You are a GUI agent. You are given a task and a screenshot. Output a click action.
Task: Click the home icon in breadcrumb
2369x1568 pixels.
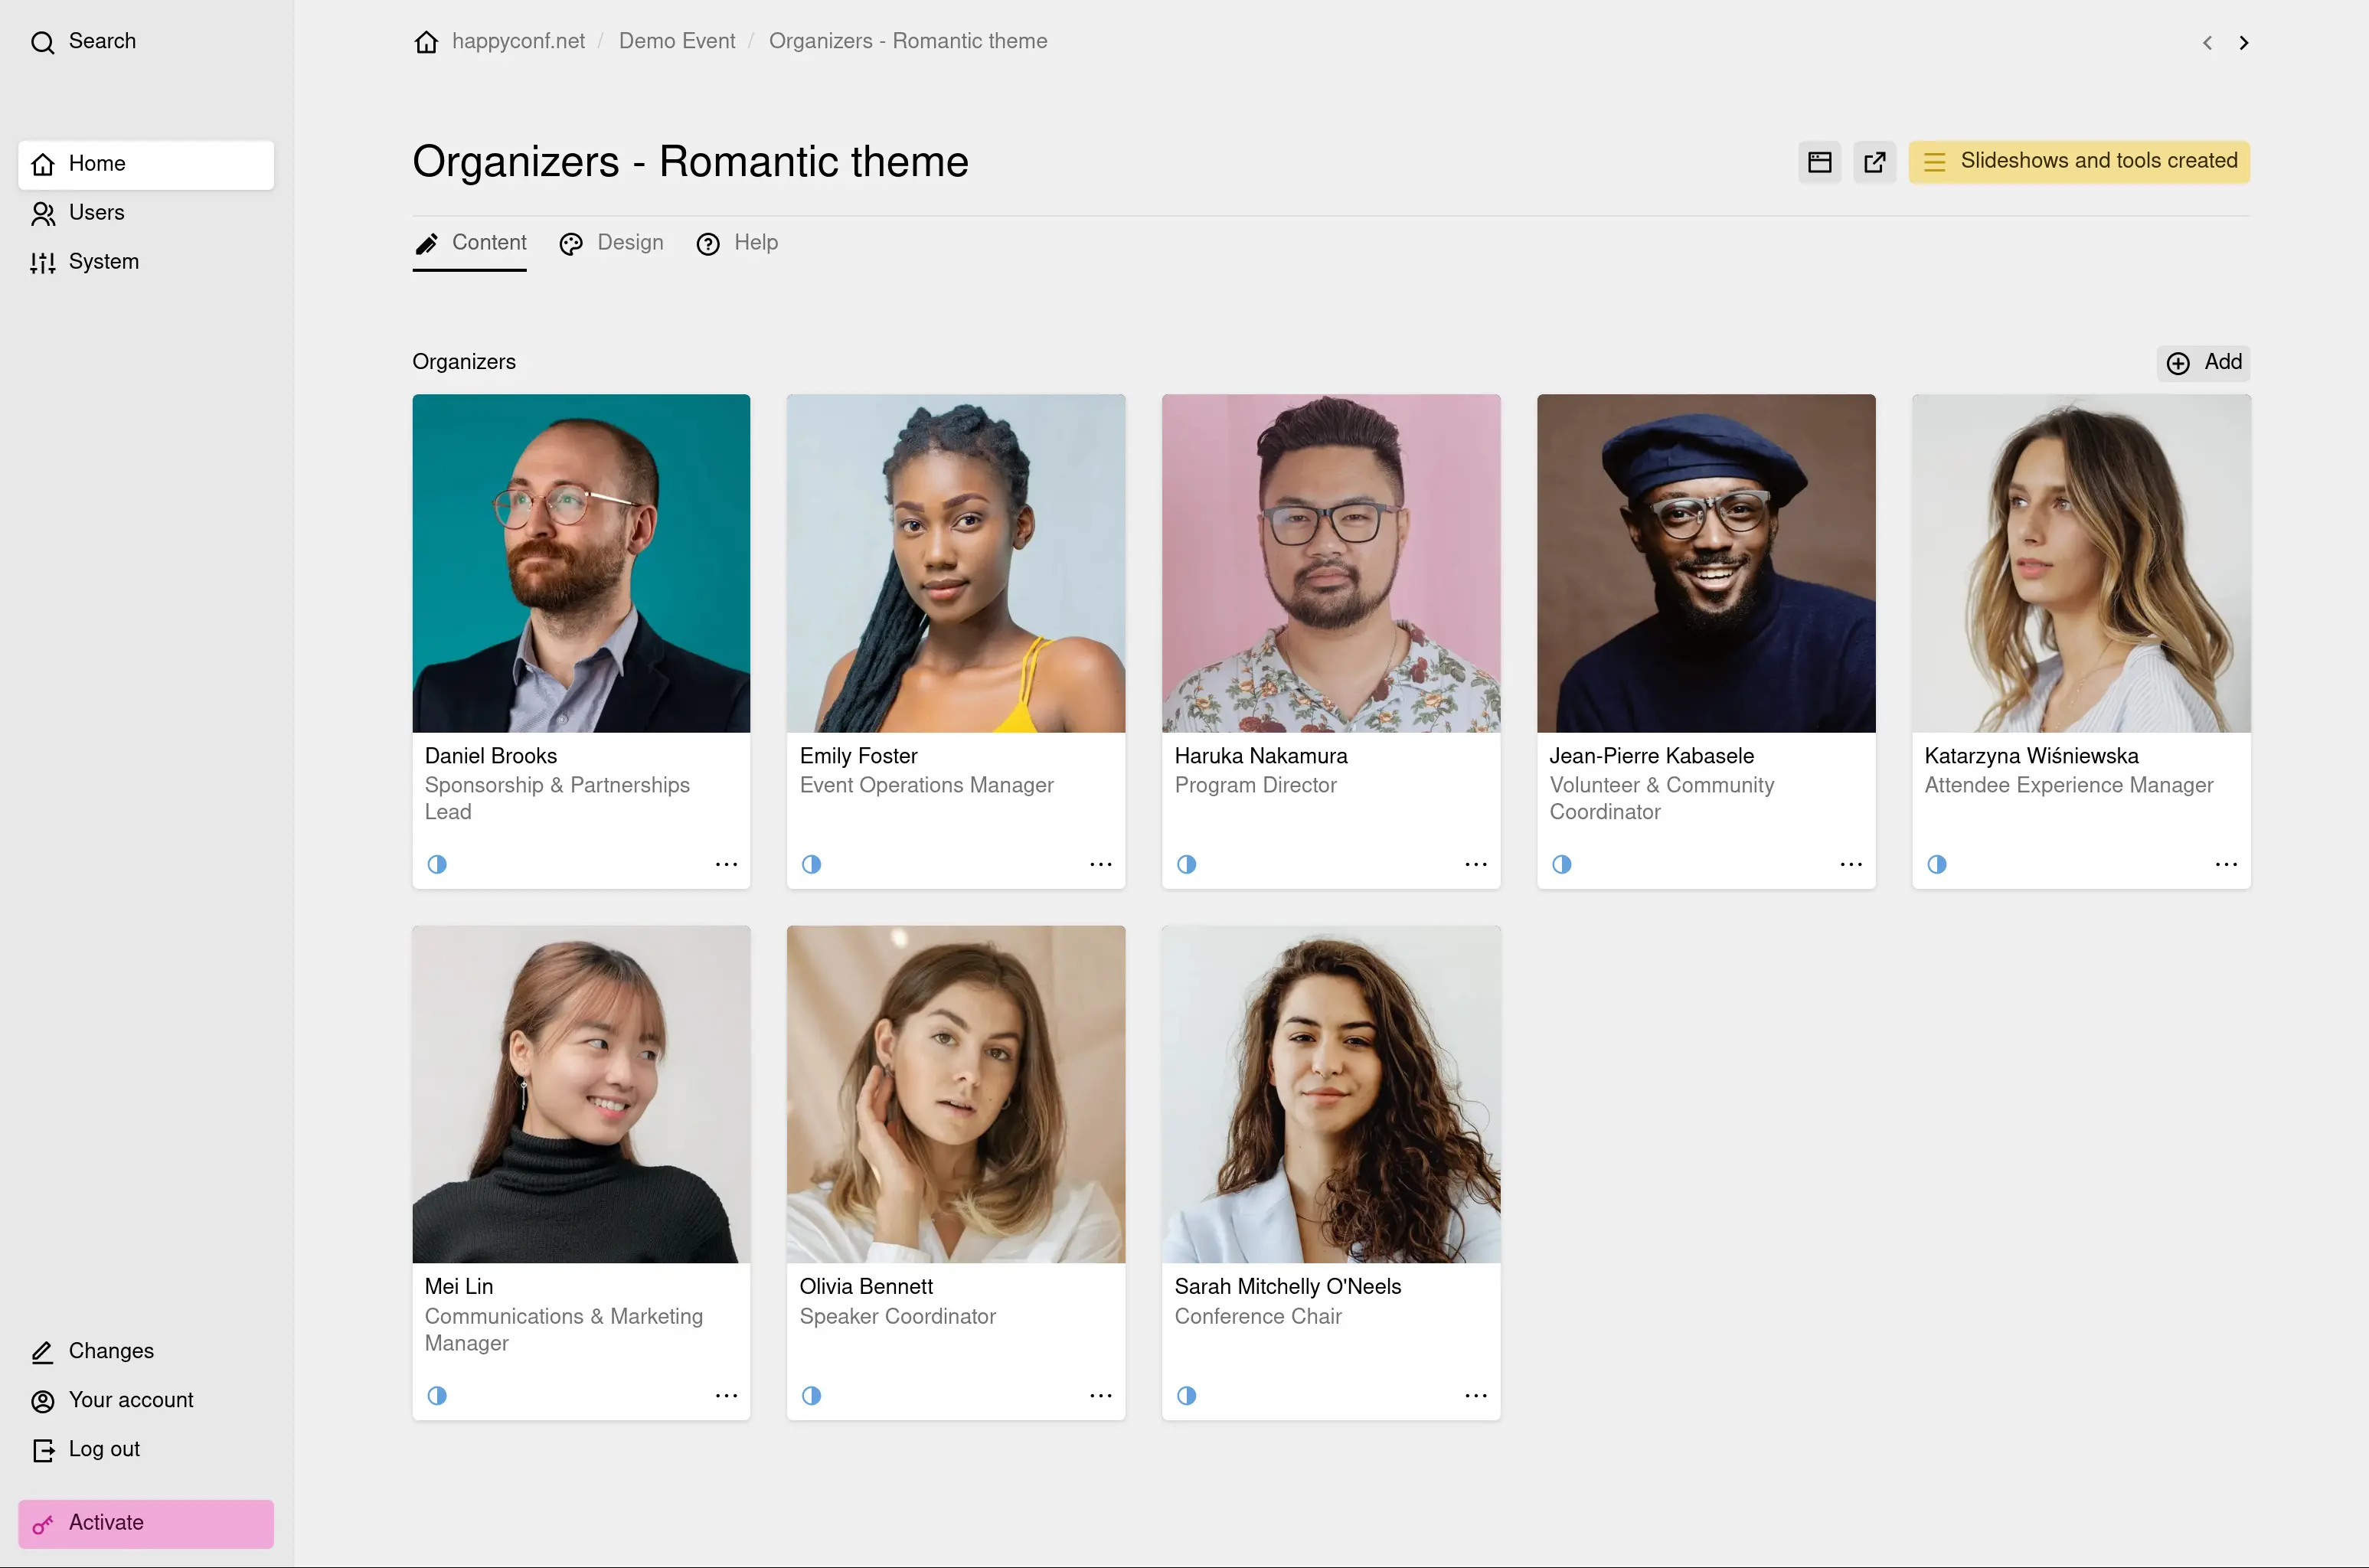pos(426,42)
